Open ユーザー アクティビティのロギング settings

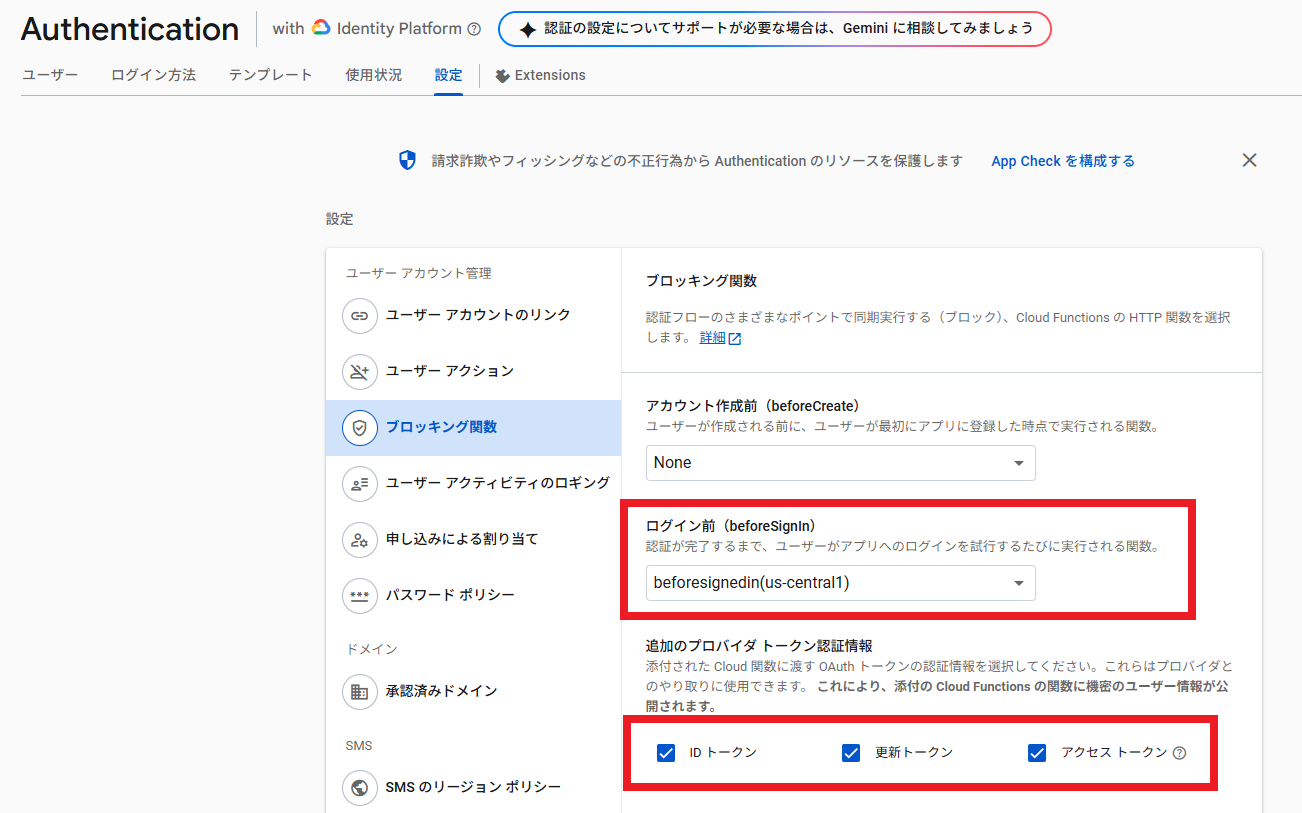point(473,483)
